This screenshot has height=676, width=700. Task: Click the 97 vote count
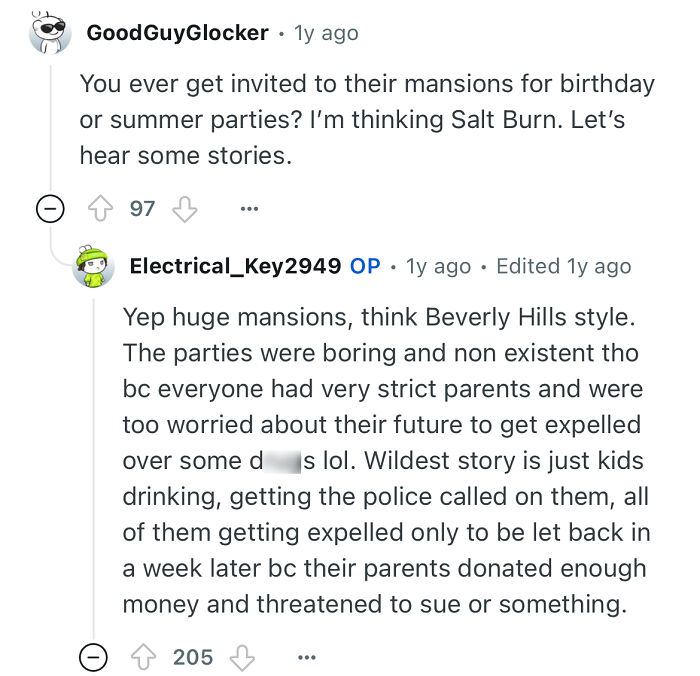[143, 208]
